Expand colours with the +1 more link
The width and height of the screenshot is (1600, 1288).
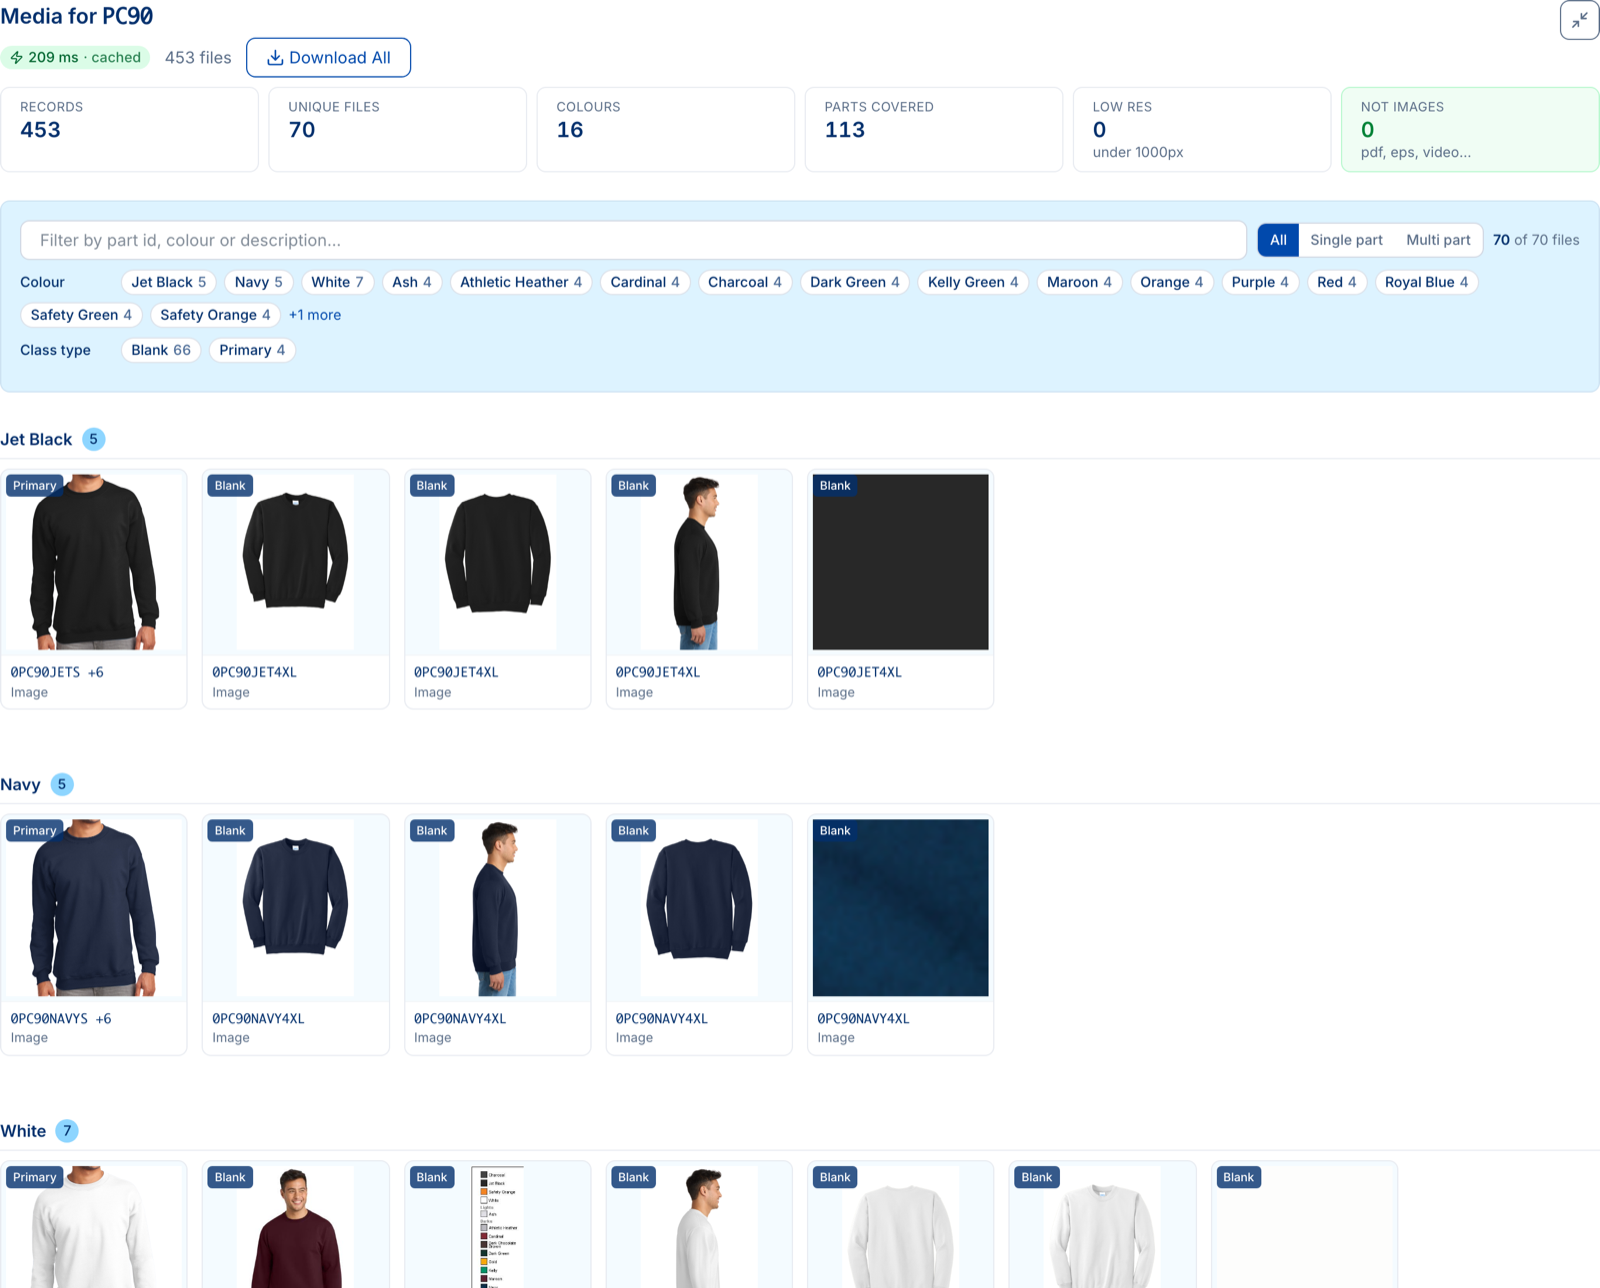point(315,315)
